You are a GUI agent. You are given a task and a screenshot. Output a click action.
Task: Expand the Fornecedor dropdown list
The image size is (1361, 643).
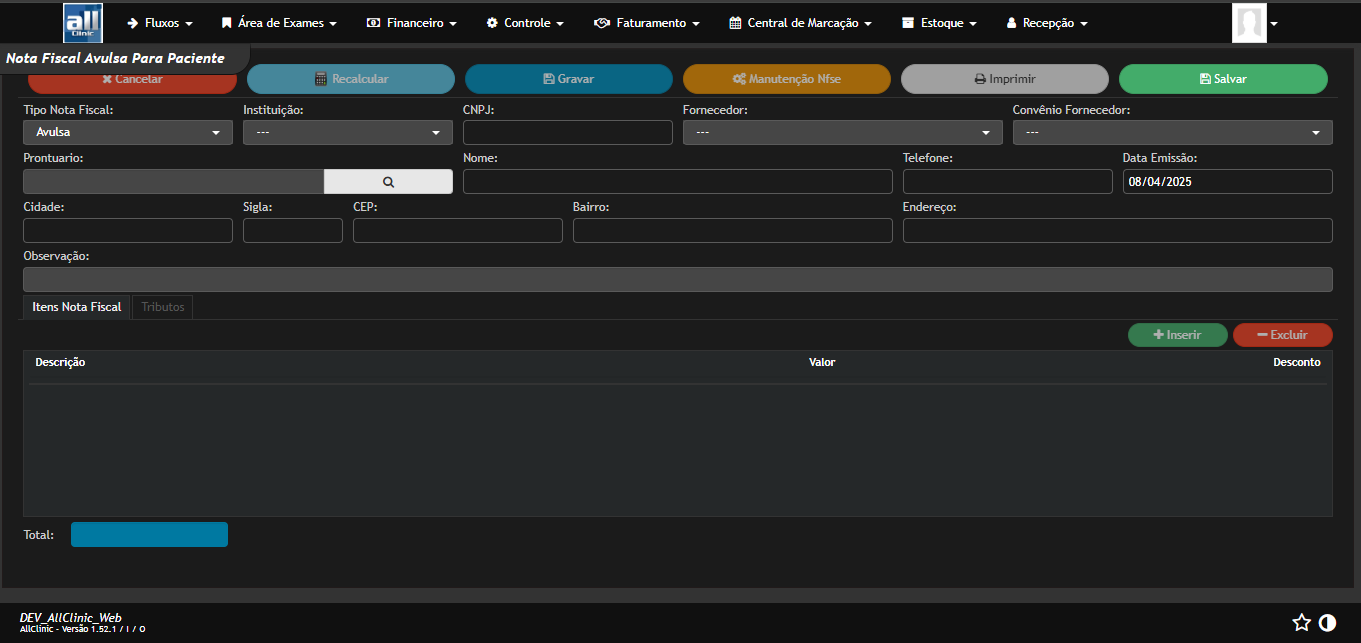[x=842, y=132]
